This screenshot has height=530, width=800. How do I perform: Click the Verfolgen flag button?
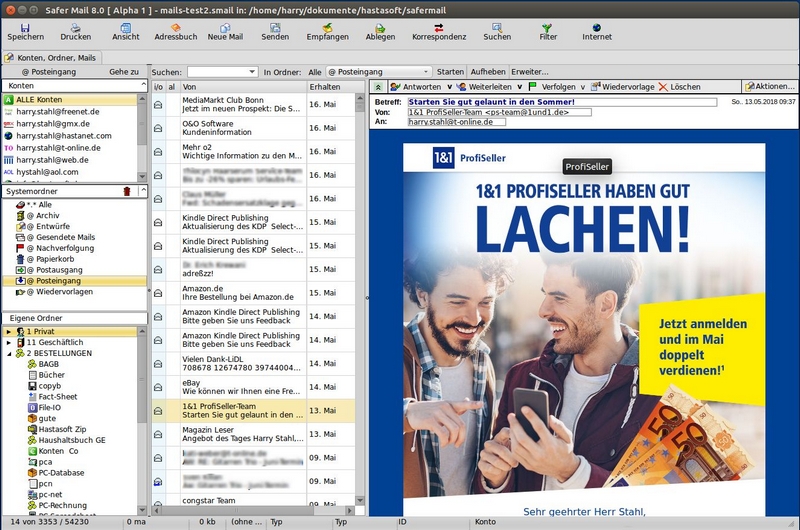point(553,87)
